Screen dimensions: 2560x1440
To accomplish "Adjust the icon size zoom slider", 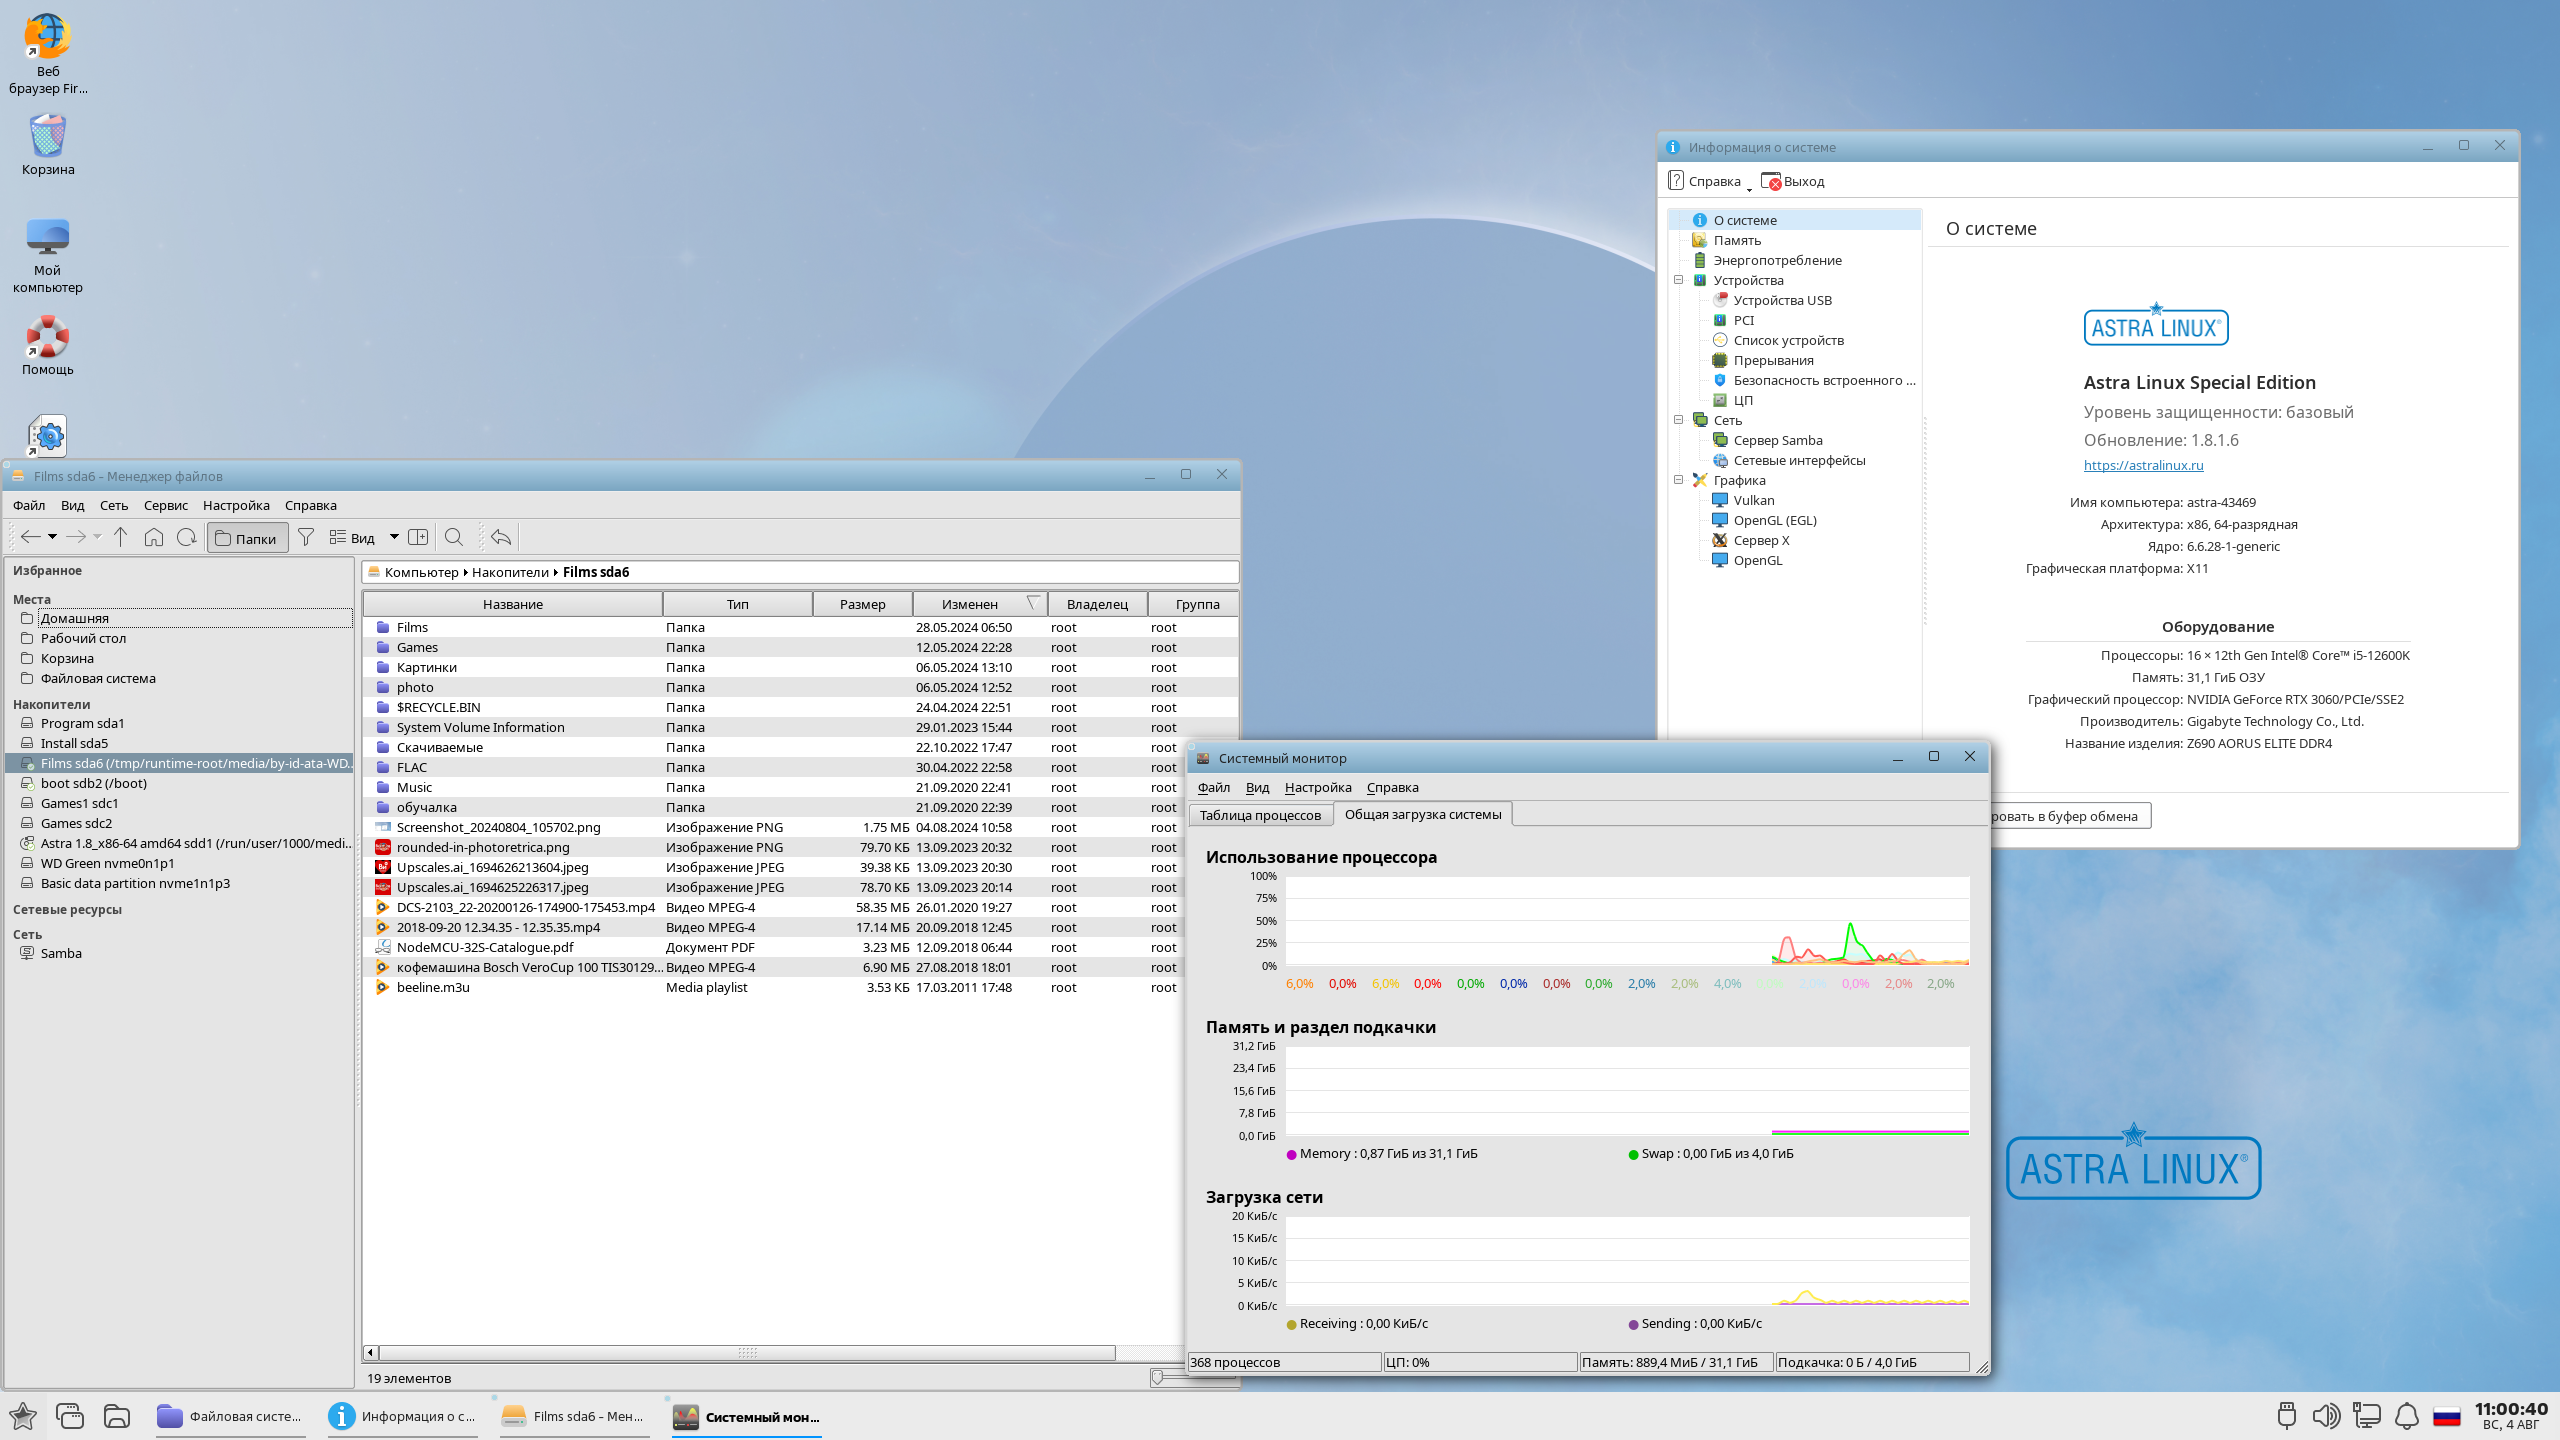I will [x=1157, y=1378].
